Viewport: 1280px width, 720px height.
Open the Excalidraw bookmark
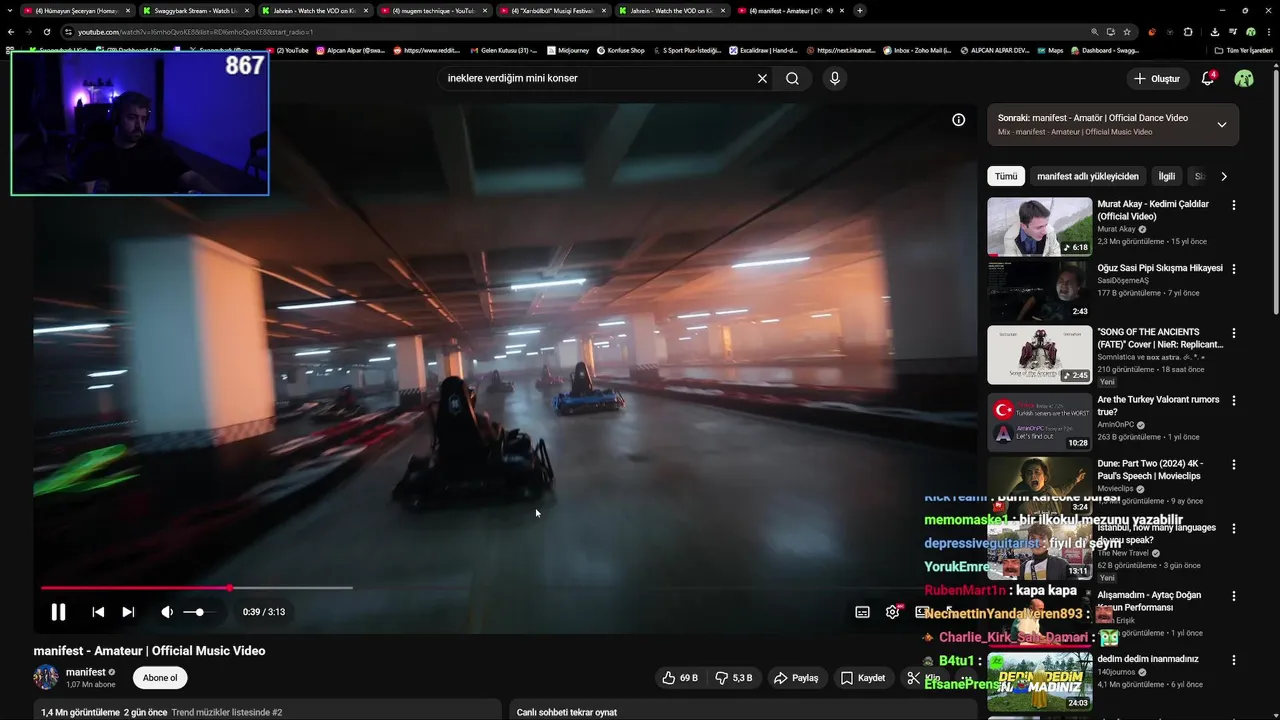click(x=763, y=50)
